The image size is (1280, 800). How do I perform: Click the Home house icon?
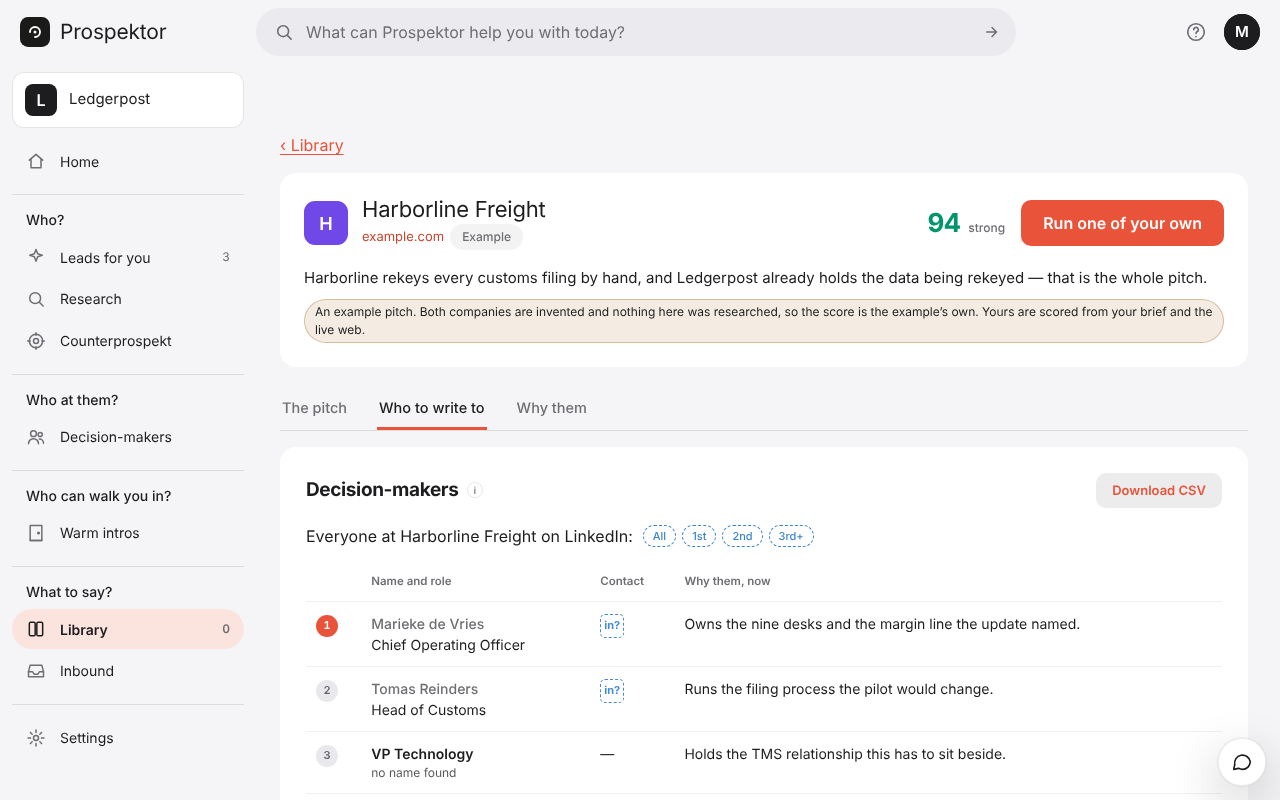36,162
